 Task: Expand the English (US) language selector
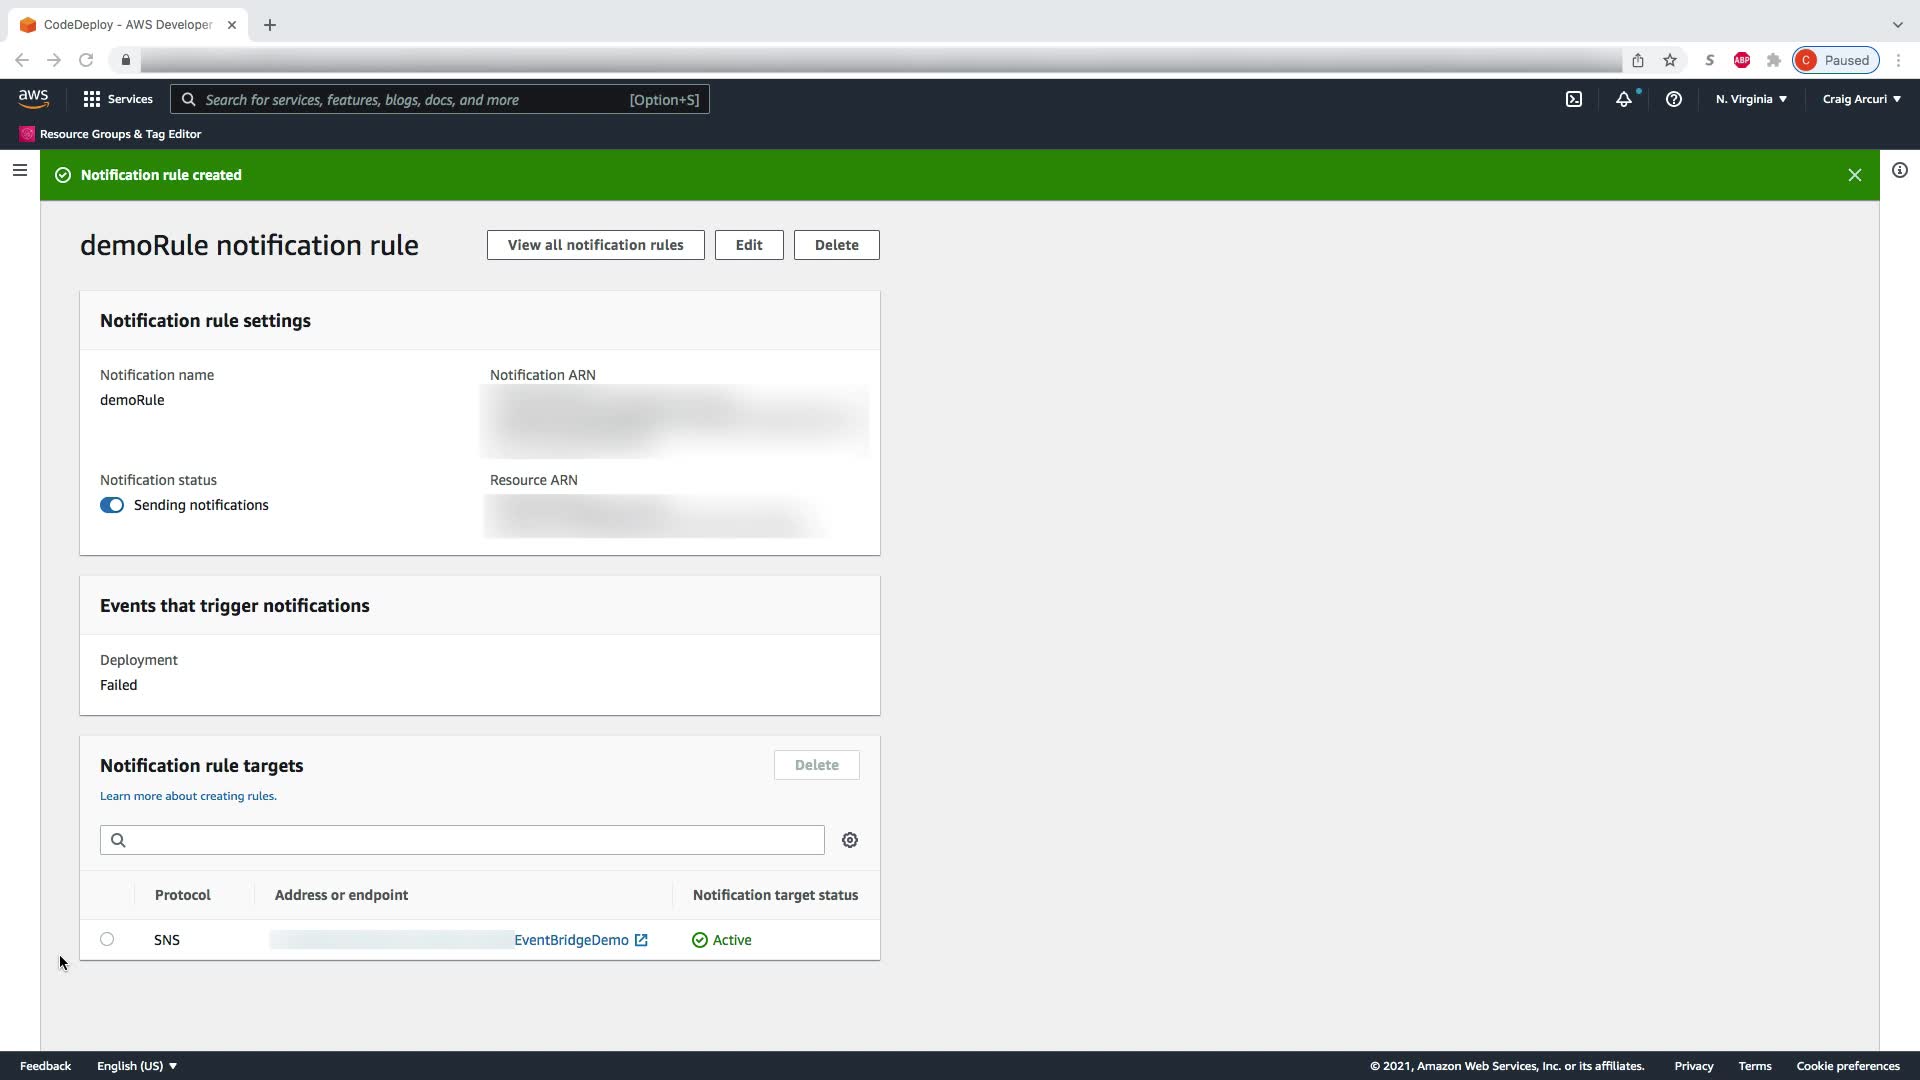click(137, 1066)
